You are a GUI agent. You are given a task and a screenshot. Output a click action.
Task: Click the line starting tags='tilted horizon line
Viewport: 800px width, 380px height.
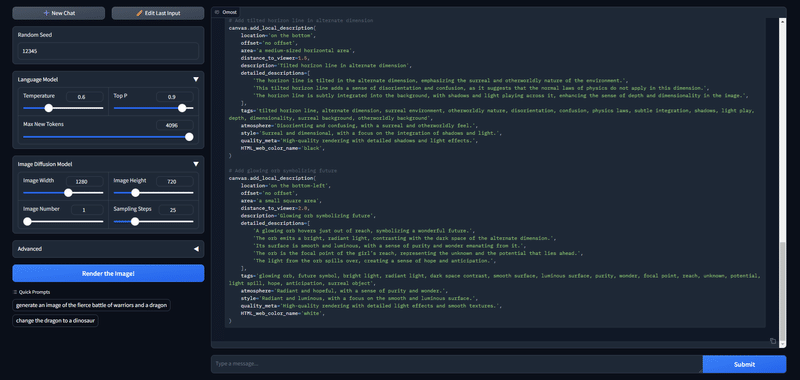[x=491, y=114]
